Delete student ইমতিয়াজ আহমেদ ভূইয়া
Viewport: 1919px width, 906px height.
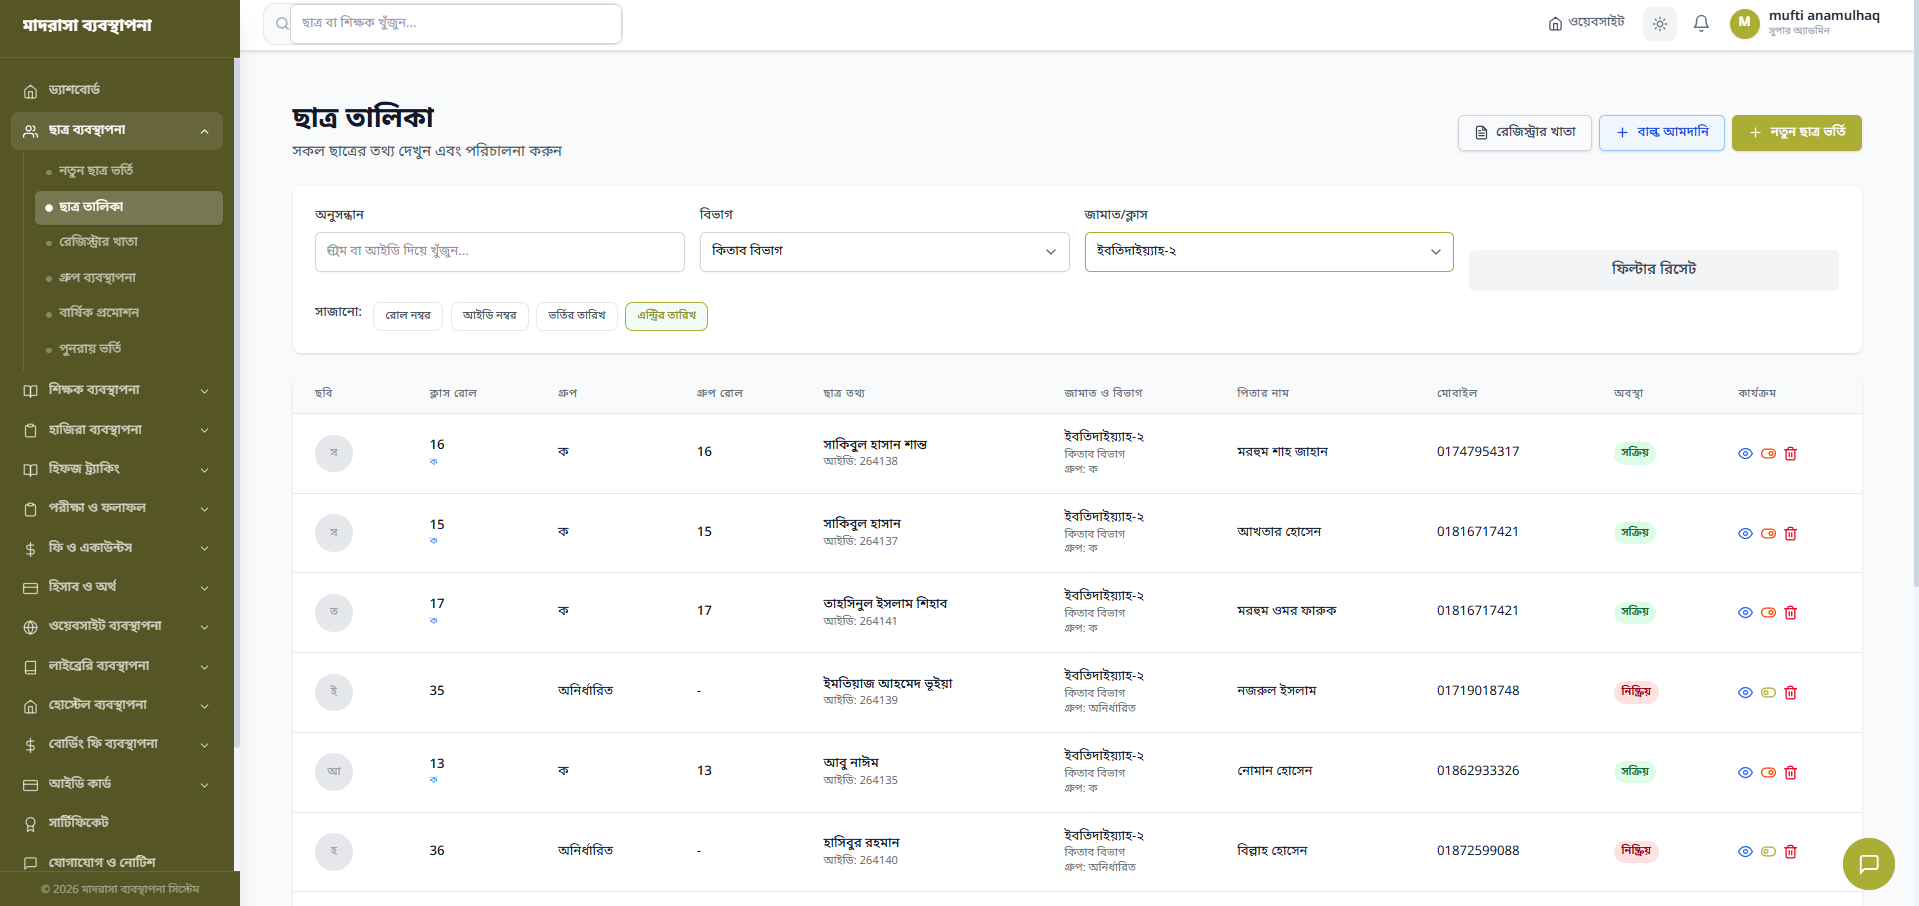pyautogui.click(x=1791, y=693)
